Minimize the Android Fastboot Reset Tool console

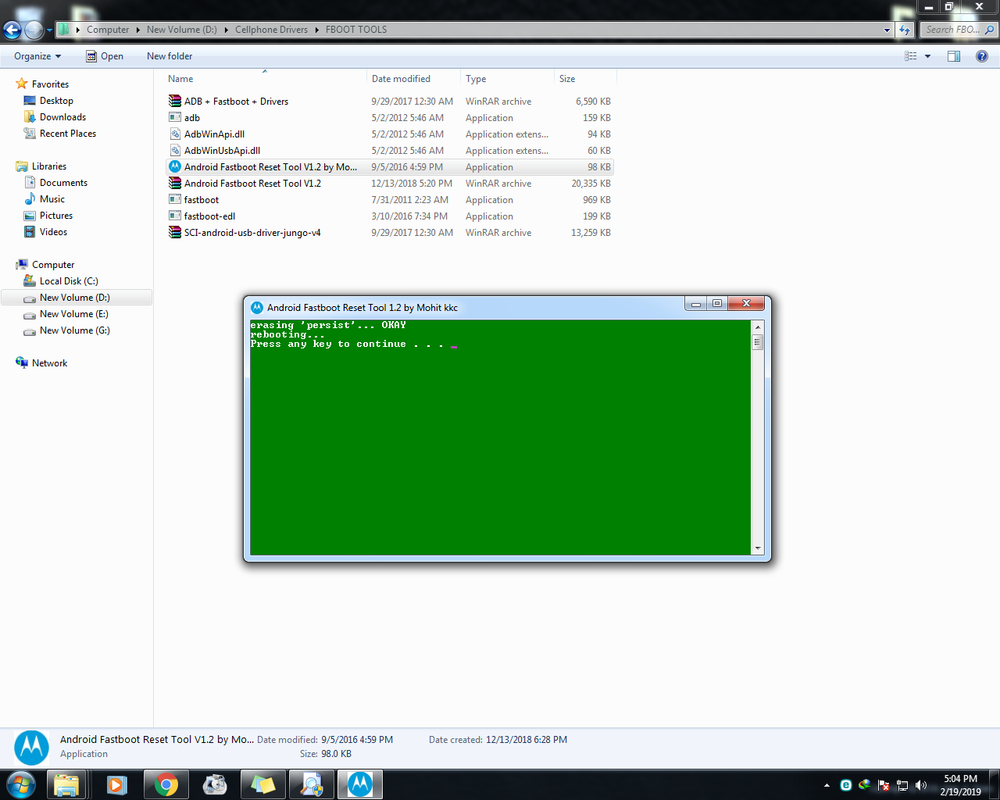click(696, 304)
